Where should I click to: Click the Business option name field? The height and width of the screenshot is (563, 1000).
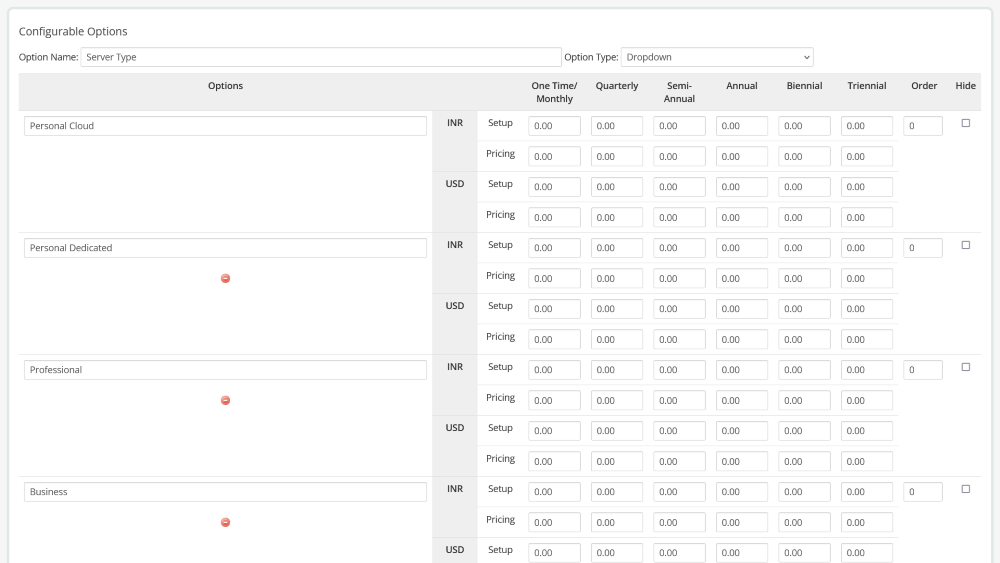[225, 492]
